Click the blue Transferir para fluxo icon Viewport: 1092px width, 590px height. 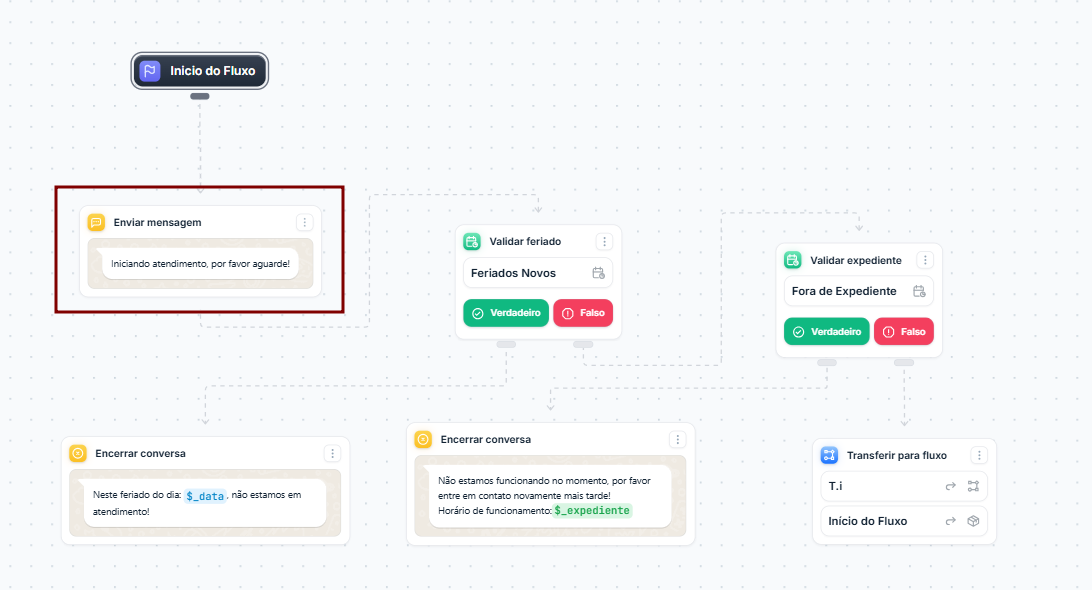[829, 455]
